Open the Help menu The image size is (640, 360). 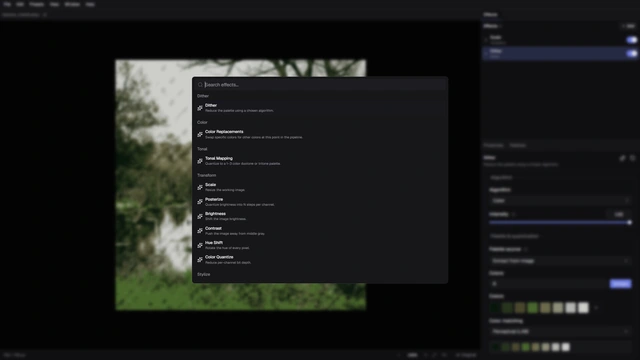coord(90,4)
